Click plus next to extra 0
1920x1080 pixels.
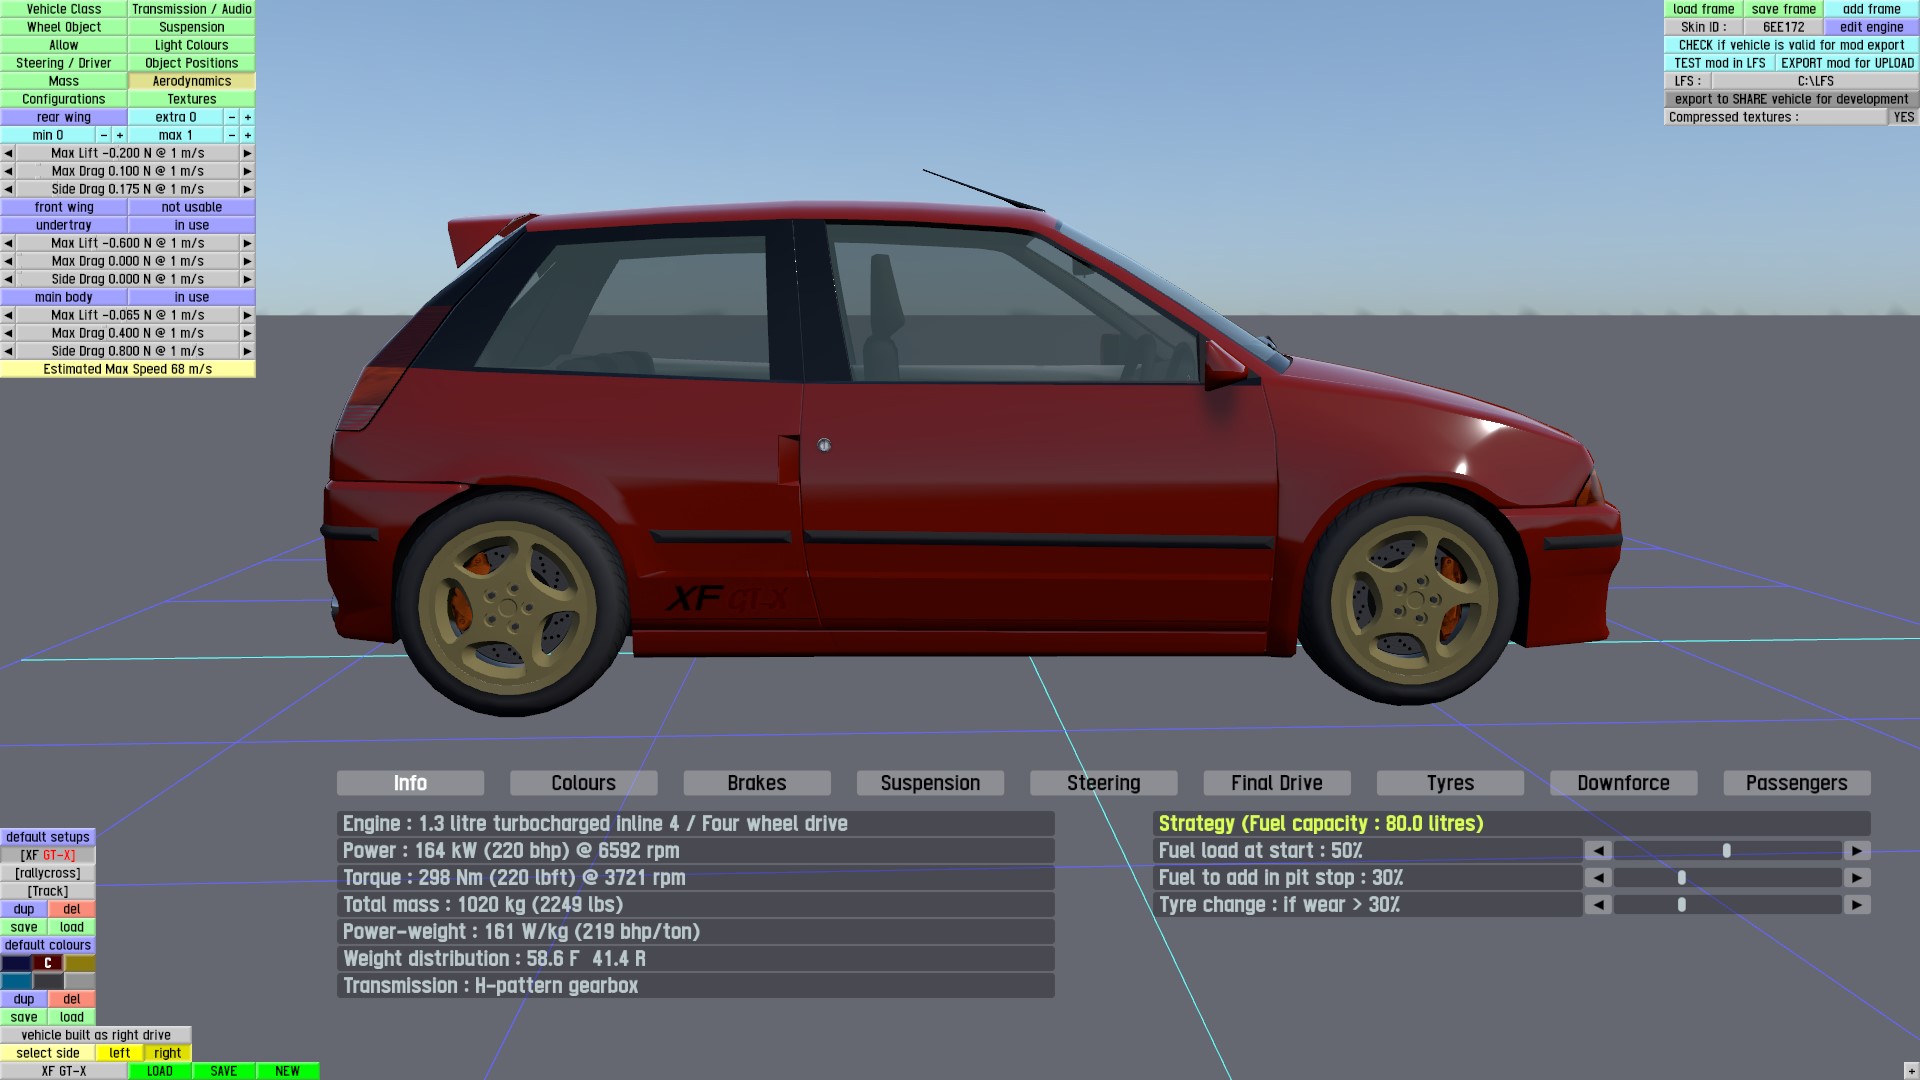[x=248, y=117]
